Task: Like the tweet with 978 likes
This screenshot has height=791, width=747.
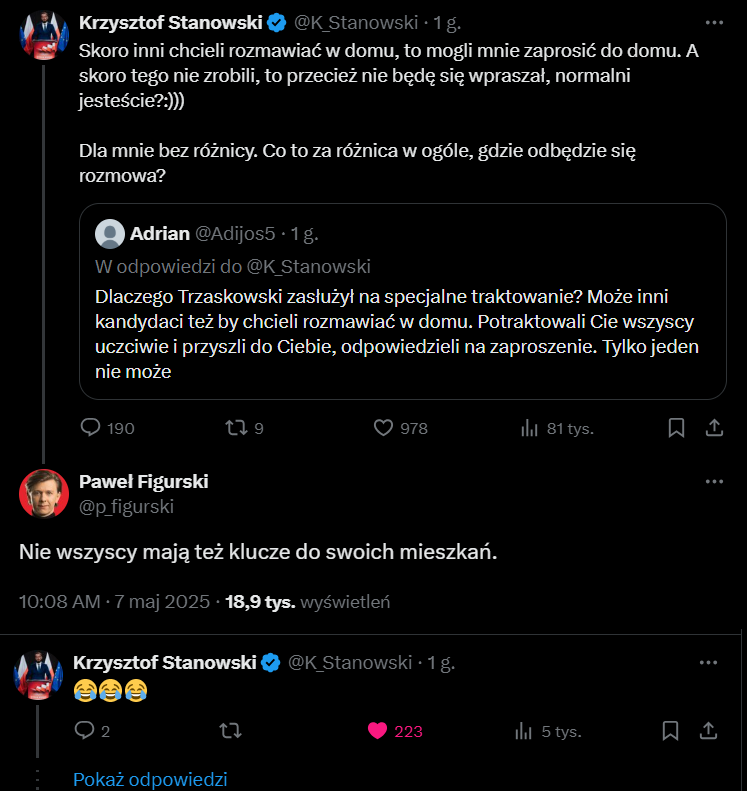Action: point(383,428)
